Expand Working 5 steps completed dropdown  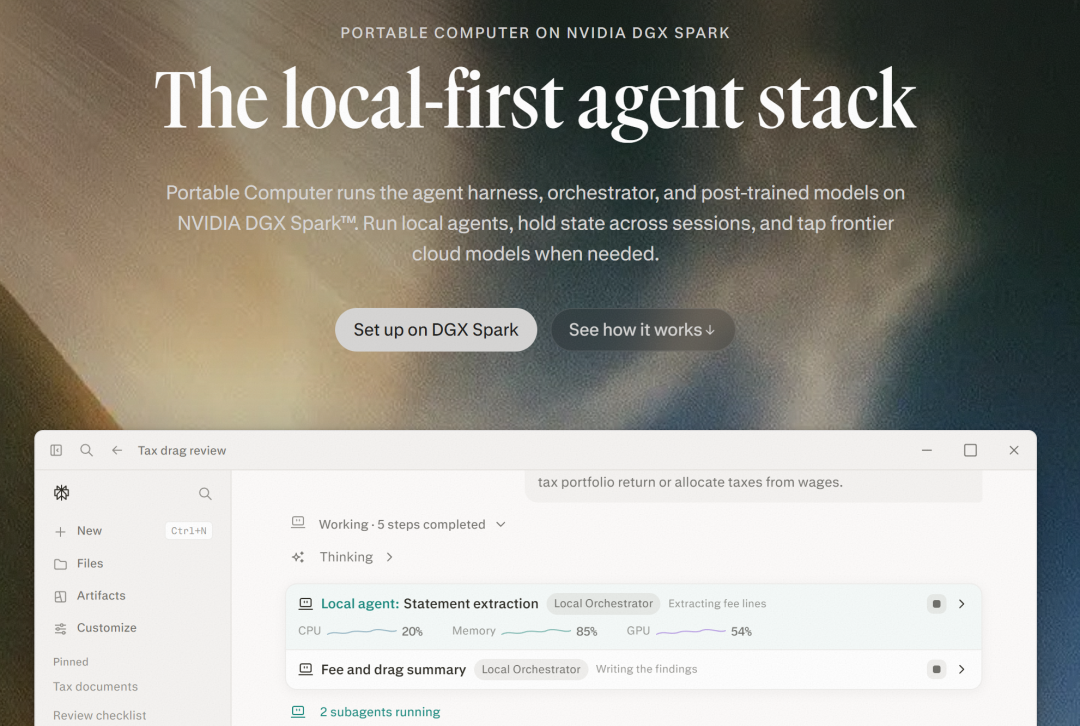click(x=501, y=525)
